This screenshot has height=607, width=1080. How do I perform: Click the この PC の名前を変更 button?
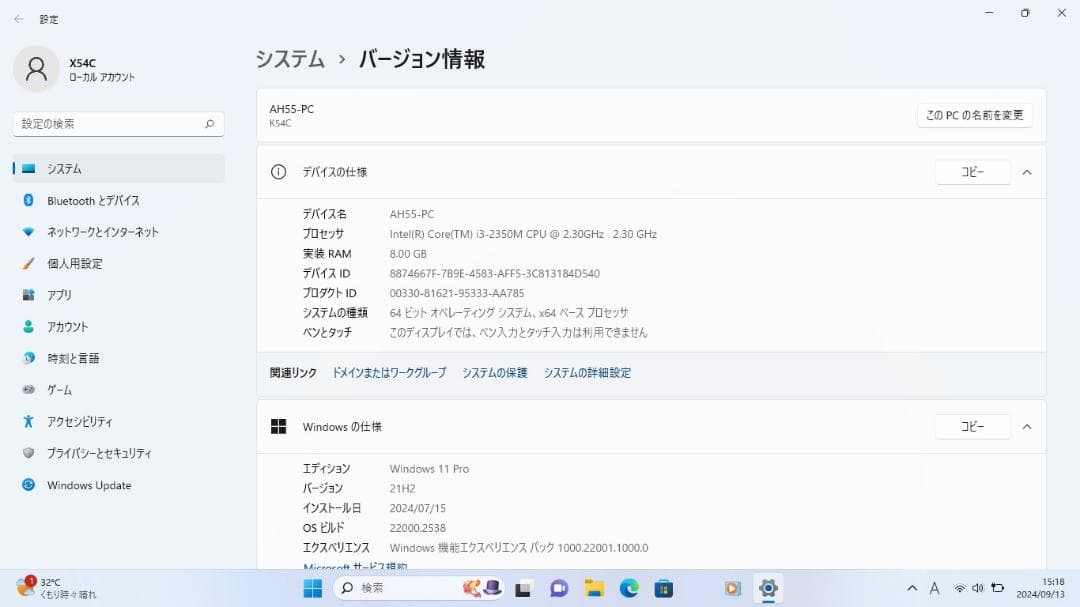(973, 115)
